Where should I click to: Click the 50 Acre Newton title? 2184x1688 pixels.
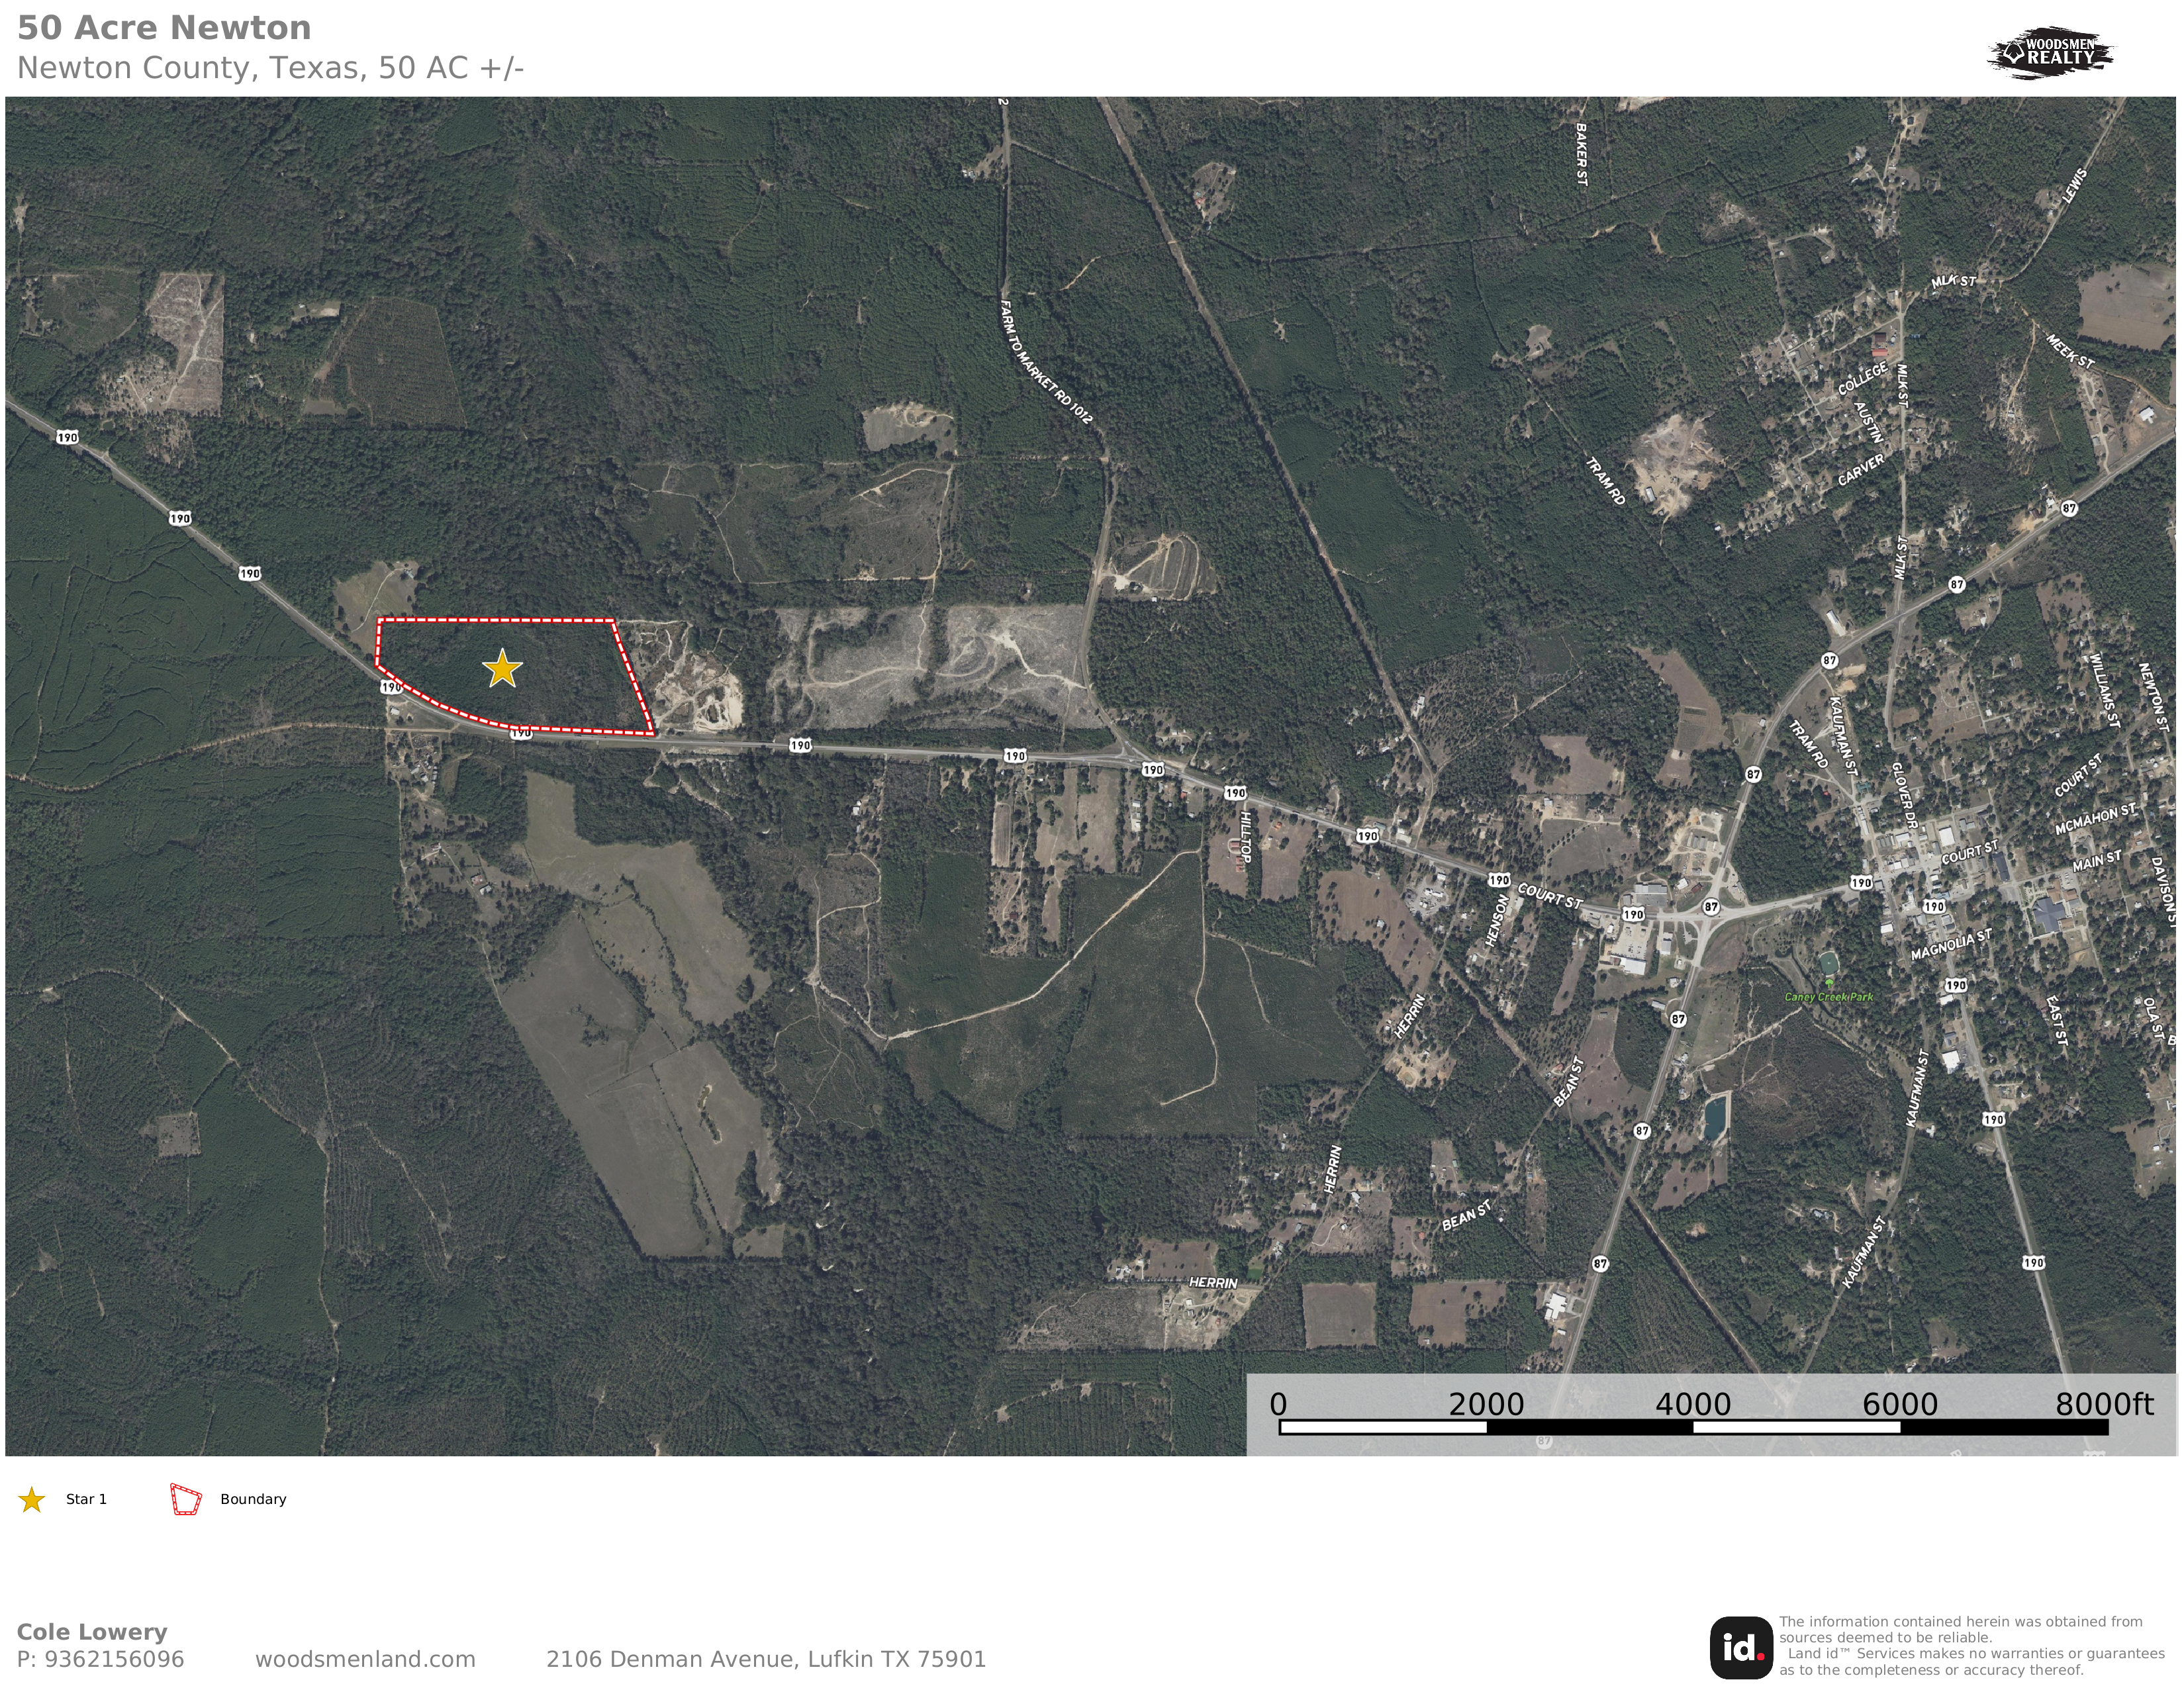[164, 28]
